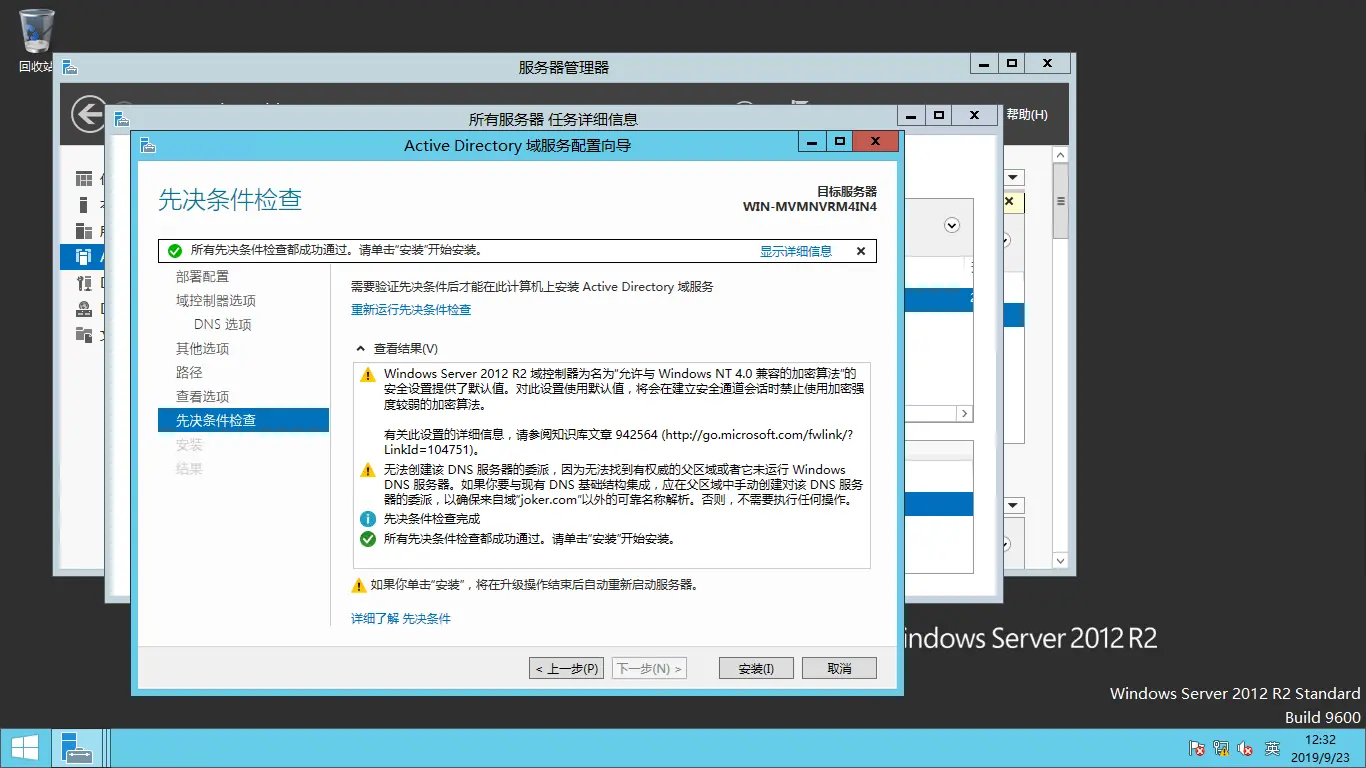The image size is (1366, 768).
Task: Click the Server Manager icon on the taskbar
Action: [x=76, y=748]
